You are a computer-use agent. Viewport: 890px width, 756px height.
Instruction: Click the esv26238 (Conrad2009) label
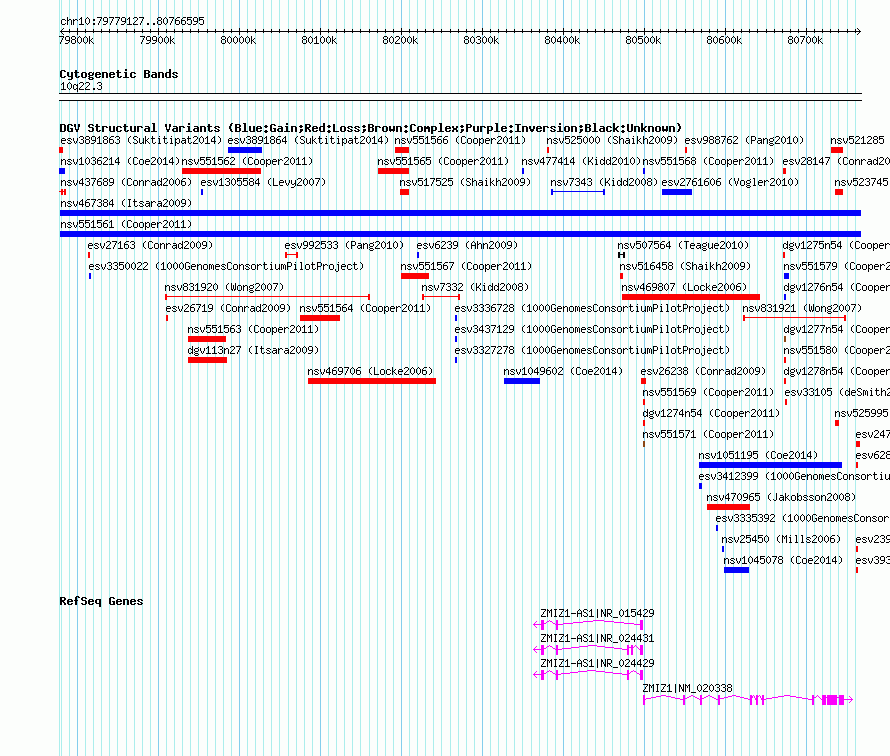[x=703, y=371]
